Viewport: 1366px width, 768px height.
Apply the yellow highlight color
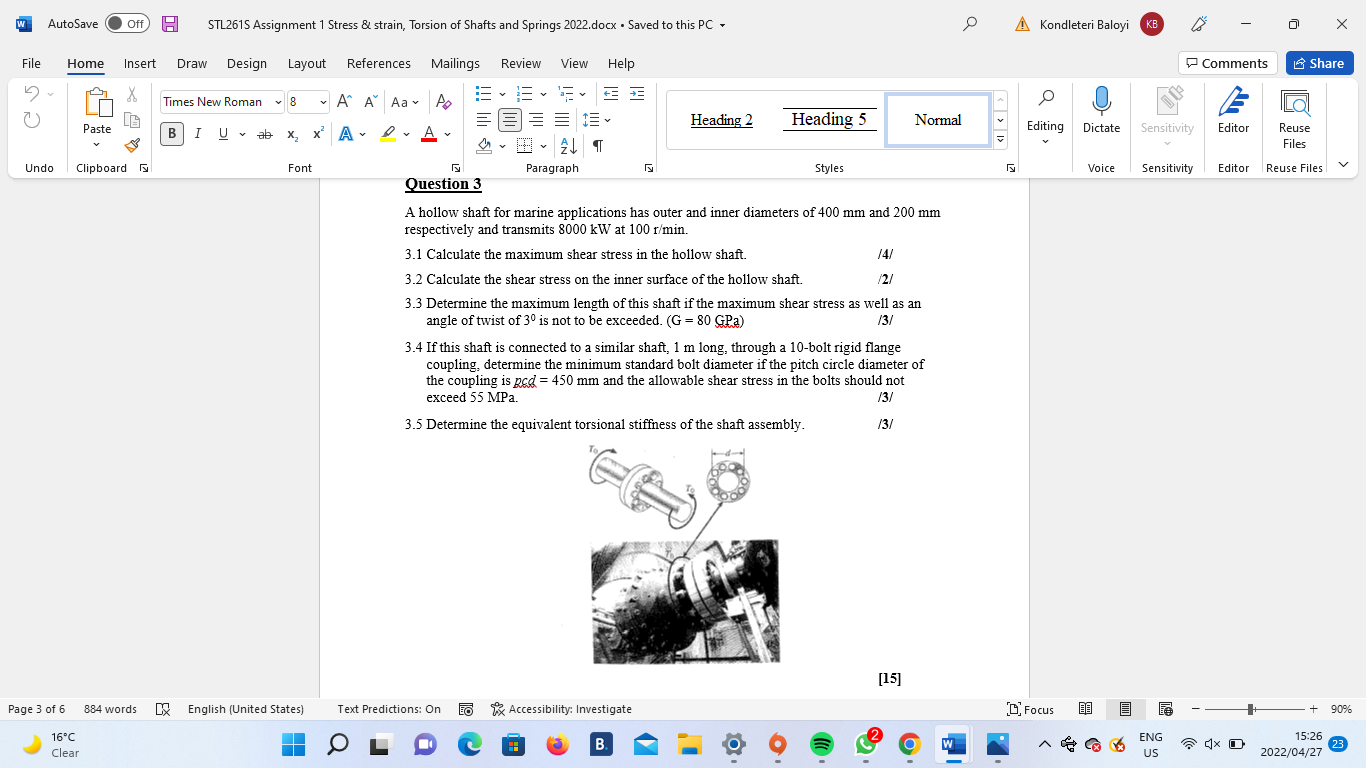[389, 134]
